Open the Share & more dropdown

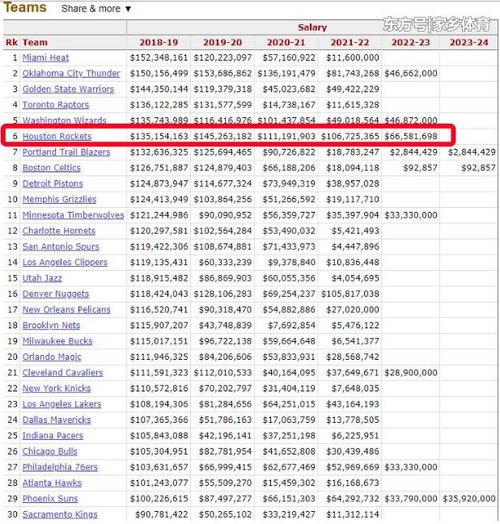coord(96,9)
